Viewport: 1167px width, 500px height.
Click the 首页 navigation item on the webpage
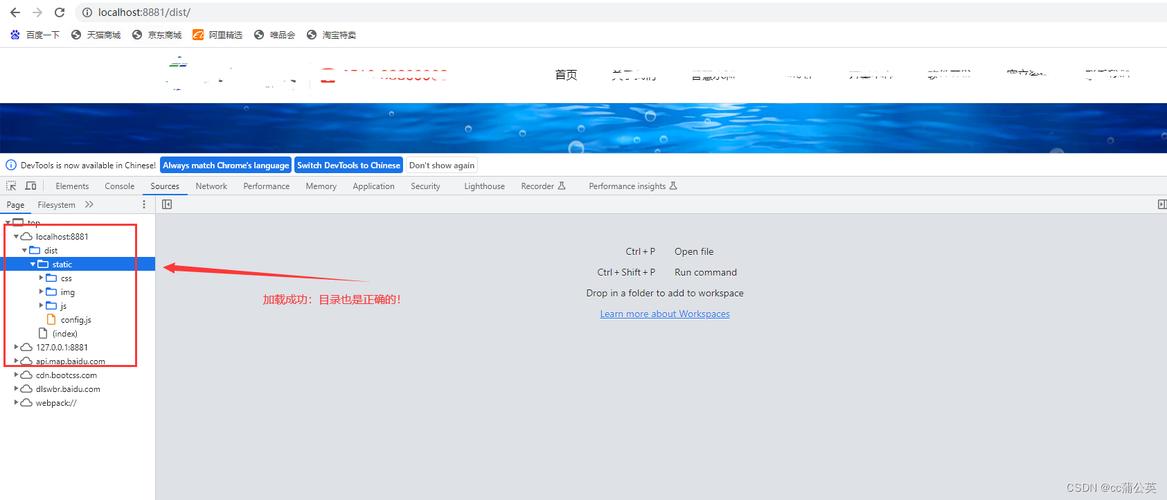coord(566,74)
